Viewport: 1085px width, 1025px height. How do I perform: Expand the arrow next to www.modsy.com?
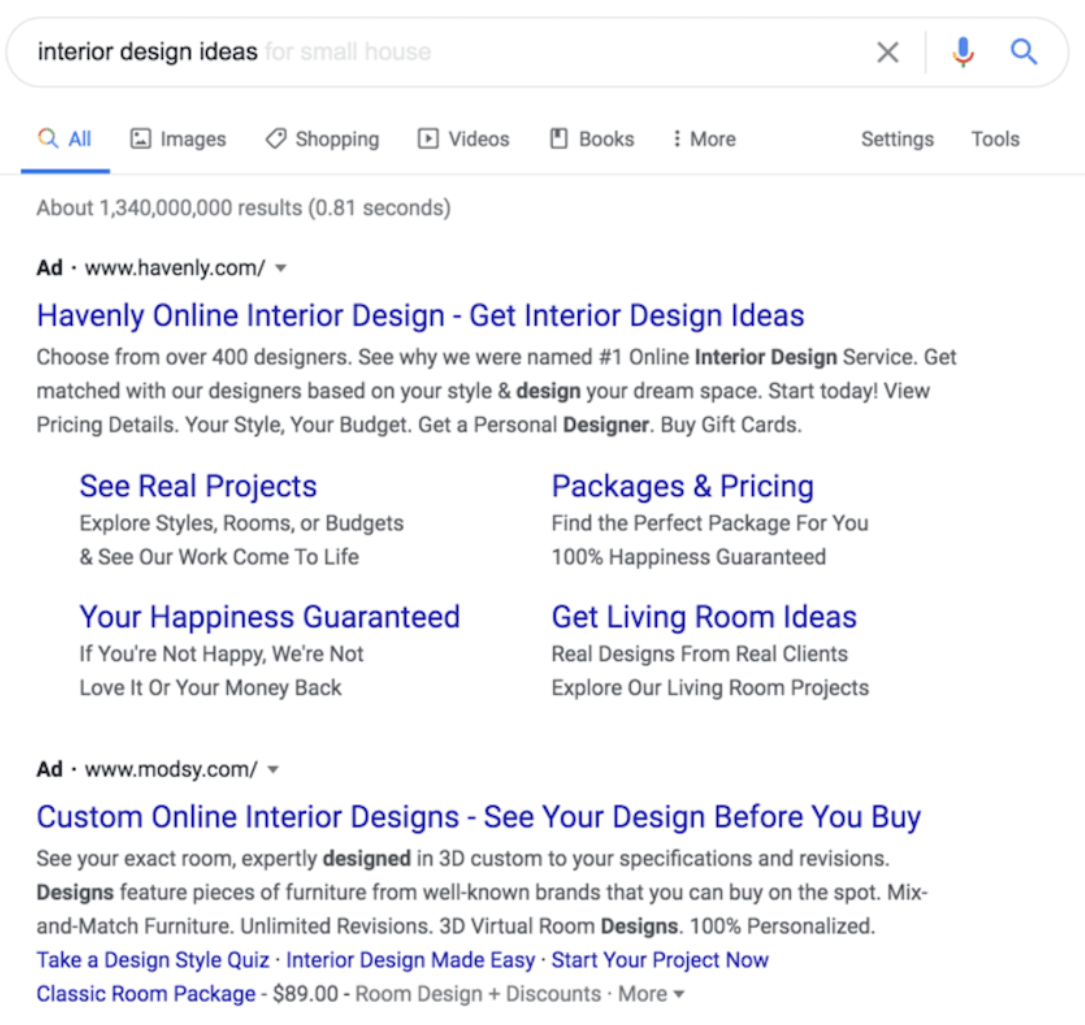tap(273, 770)
